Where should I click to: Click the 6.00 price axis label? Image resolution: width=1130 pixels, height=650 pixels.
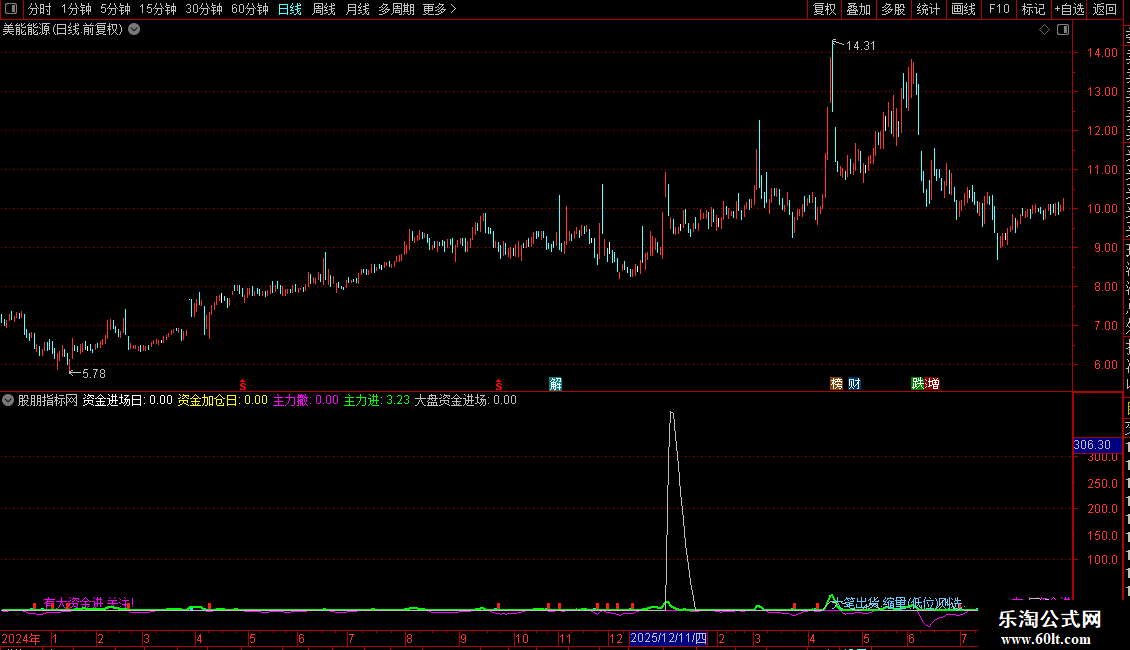[1105, 365]
